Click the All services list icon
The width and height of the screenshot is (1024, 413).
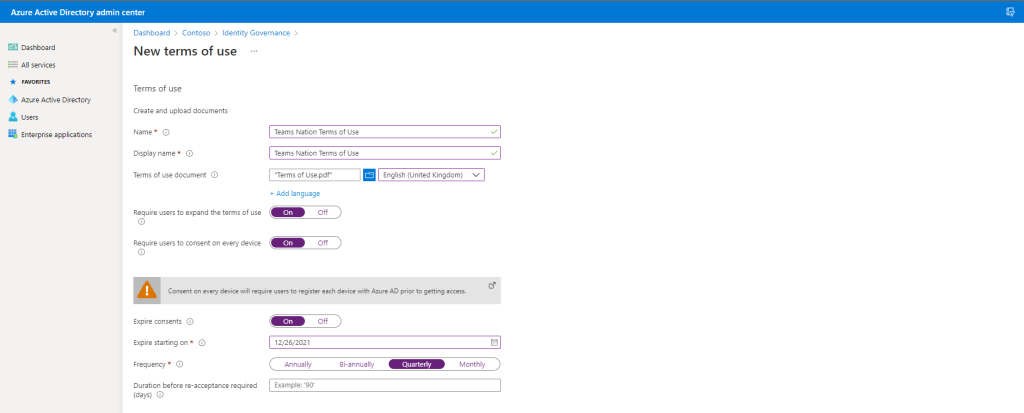(13, 65)
